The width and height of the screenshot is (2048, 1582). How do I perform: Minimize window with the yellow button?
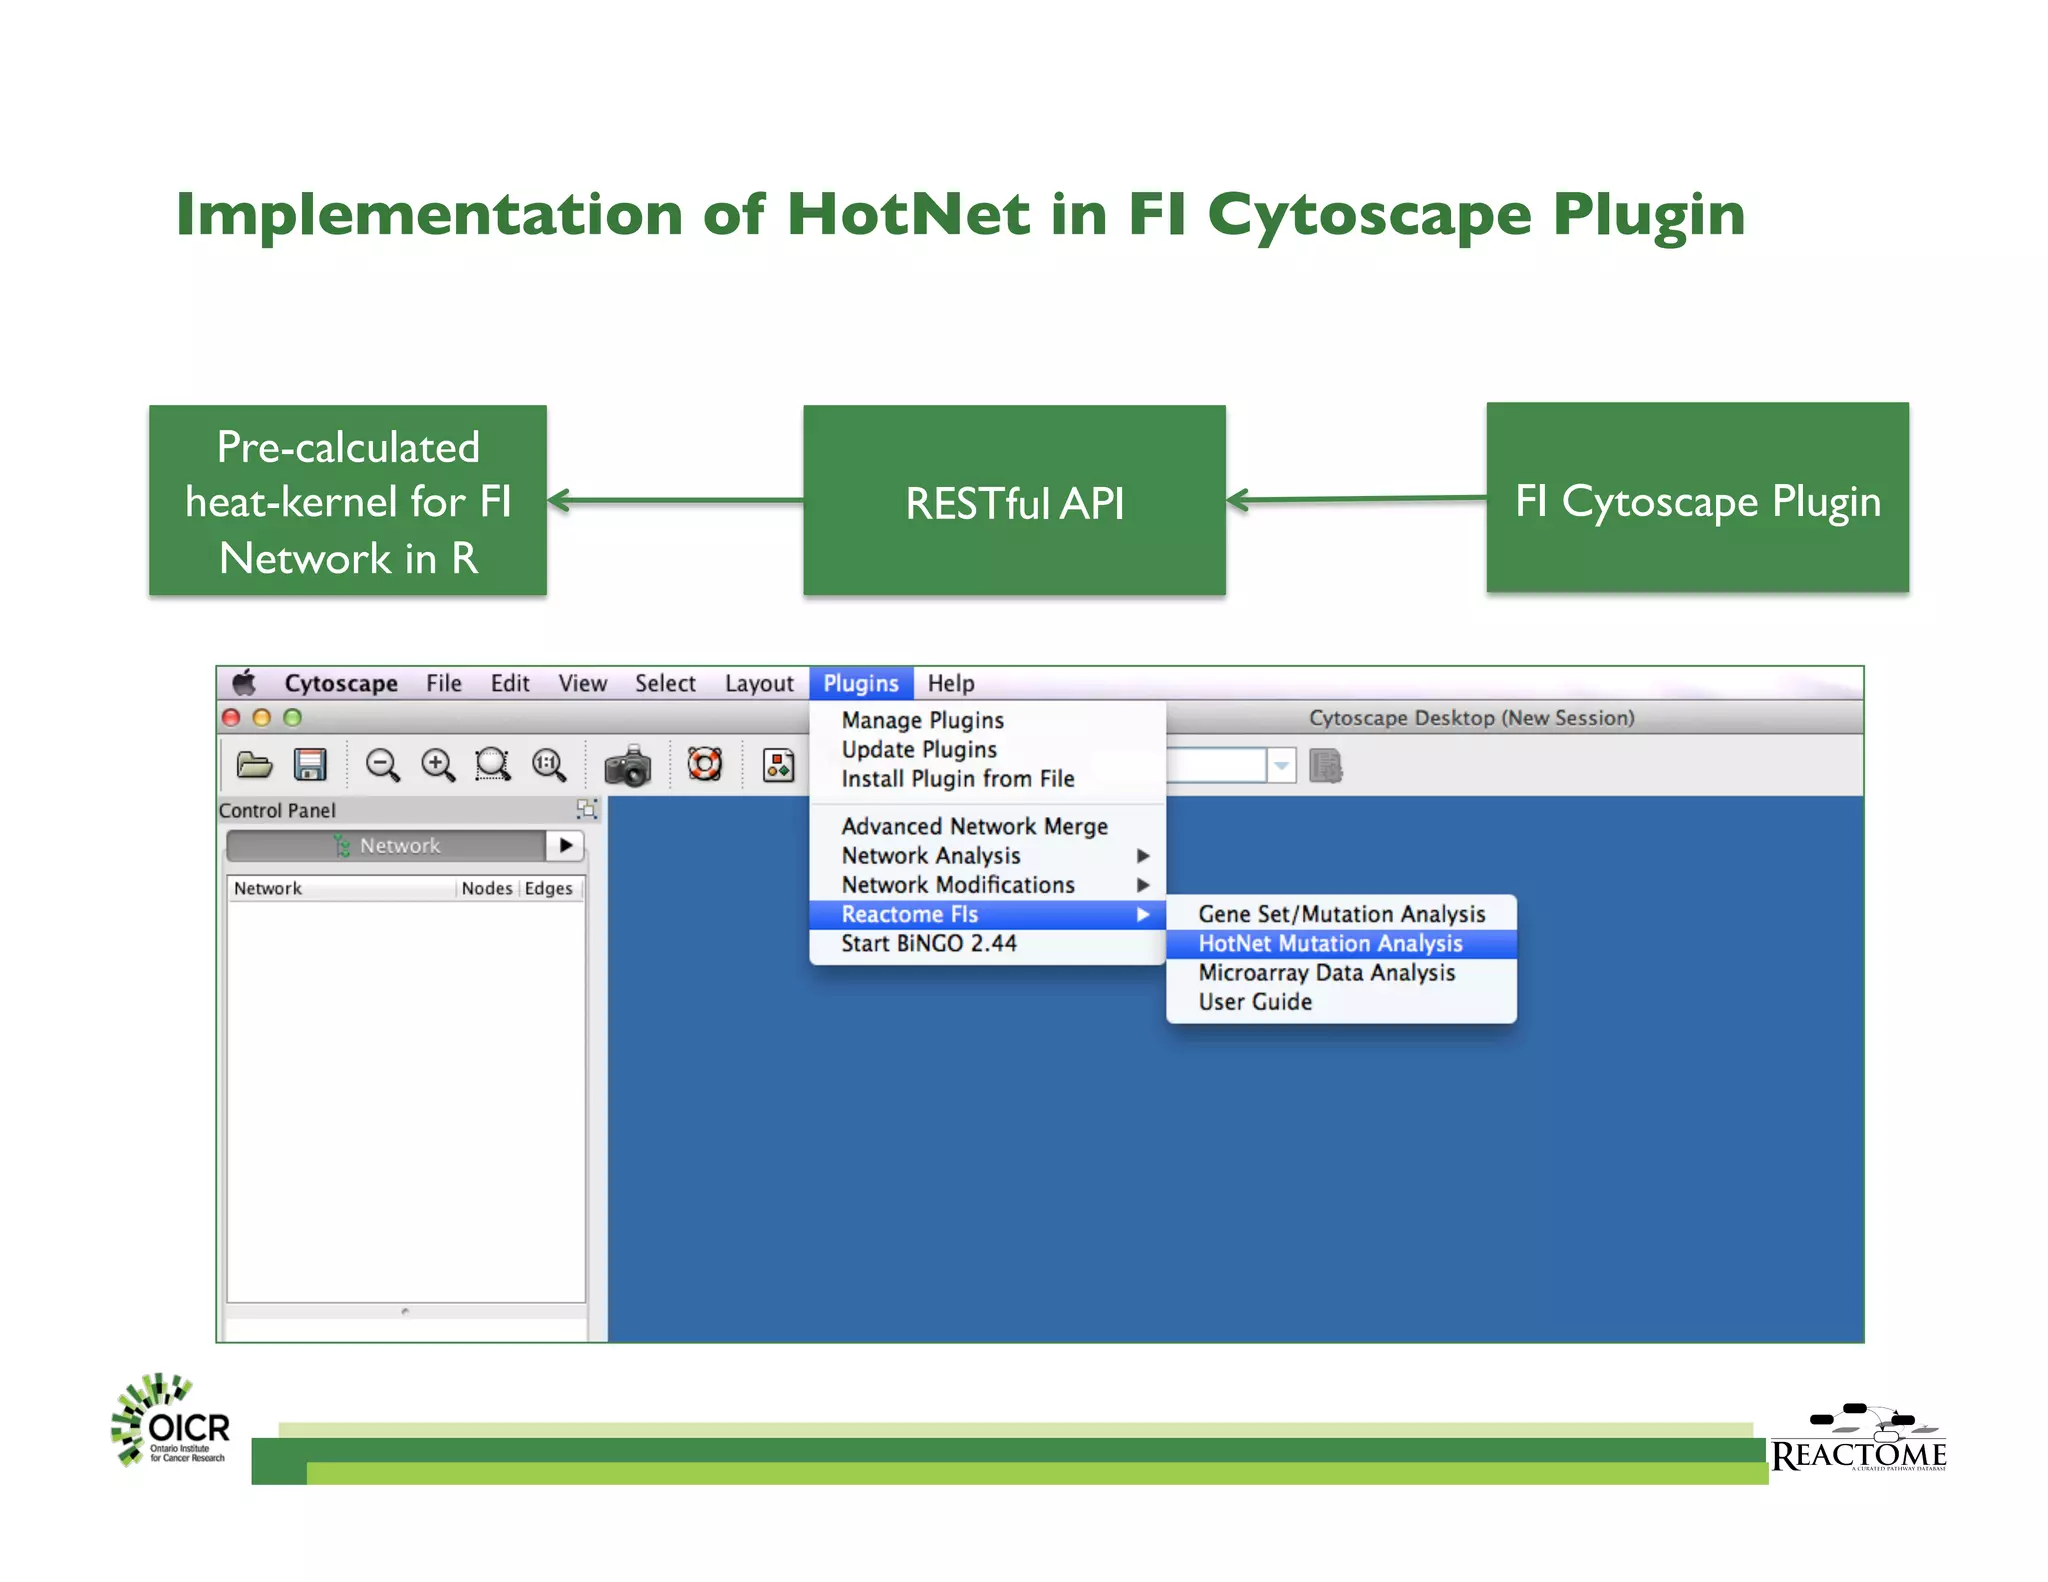click(x=262, y=718)
